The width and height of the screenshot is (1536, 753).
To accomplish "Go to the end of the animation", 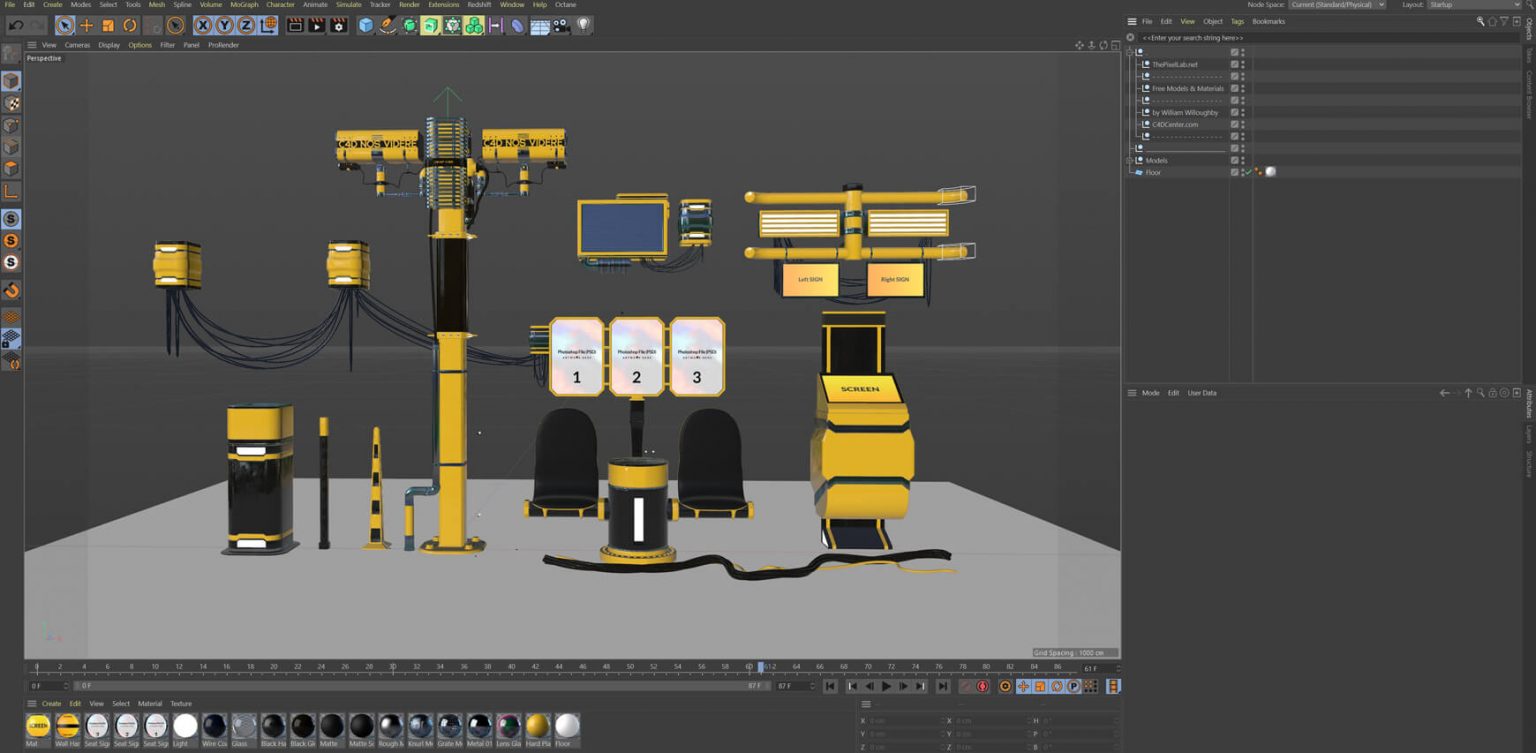I will (x=942, y=686).
